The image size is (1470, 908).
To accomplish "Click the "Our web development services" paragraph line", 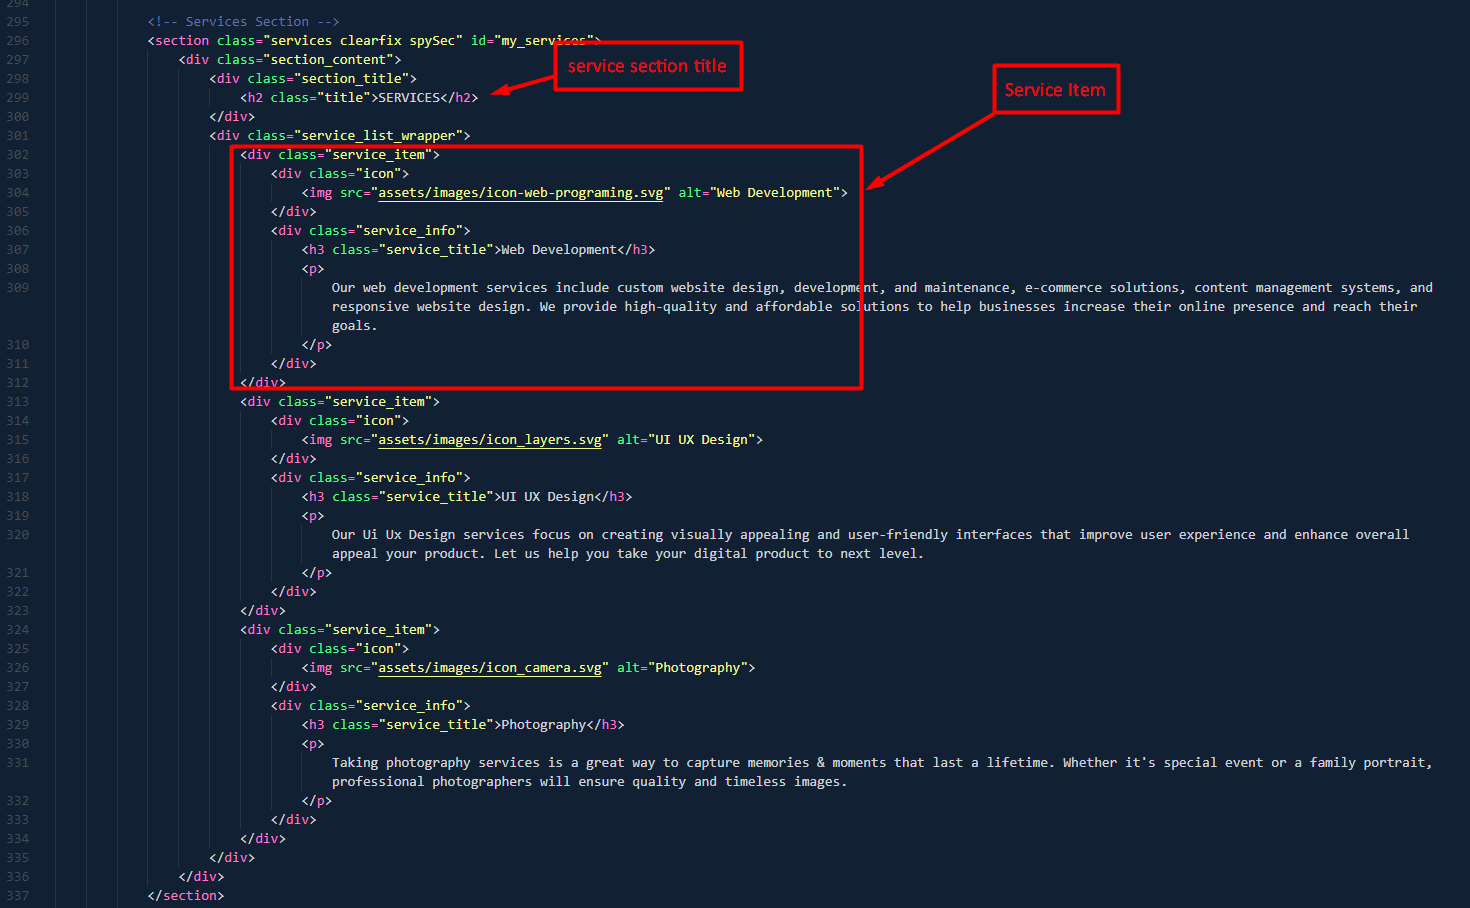I will (x=882, y=287).
